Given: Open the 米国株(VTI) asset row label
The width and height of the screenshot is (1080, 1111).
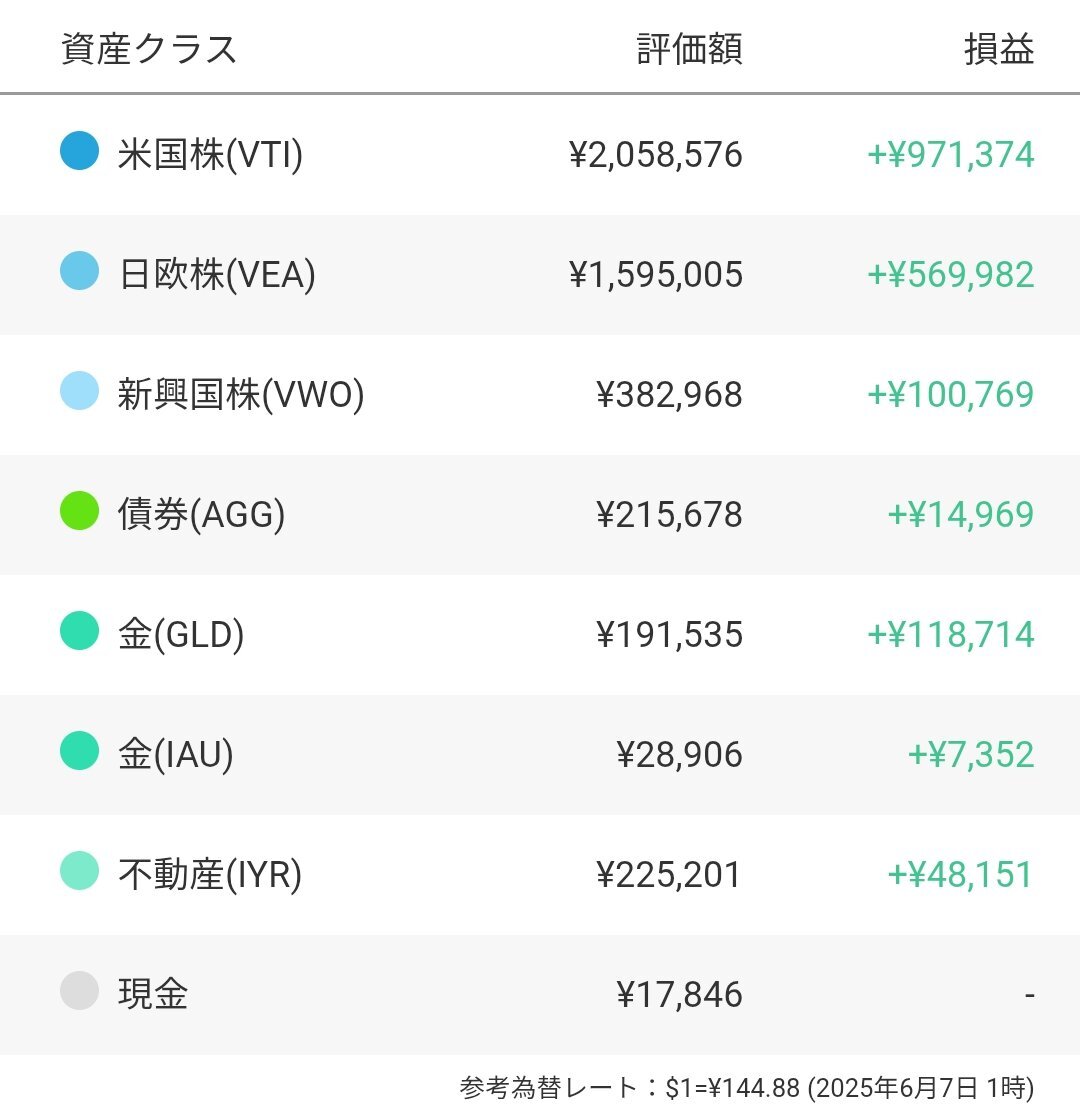Looking at the screenshot, I should (210, 154).
